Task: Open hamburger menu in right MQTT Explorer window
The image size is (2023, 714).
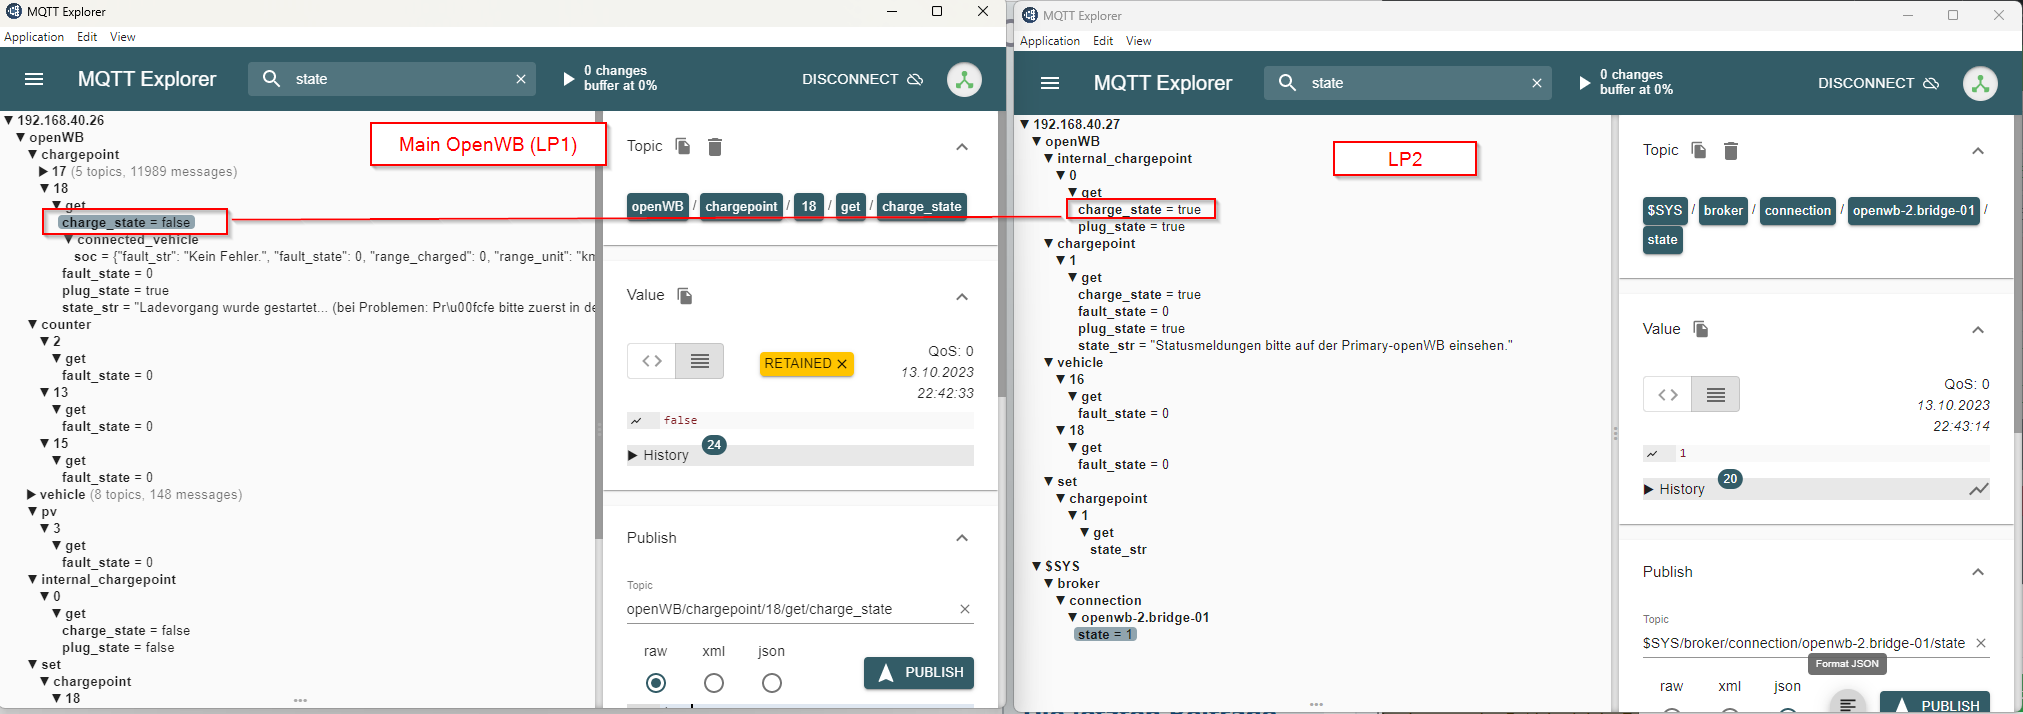Action: coord(1050,83)
